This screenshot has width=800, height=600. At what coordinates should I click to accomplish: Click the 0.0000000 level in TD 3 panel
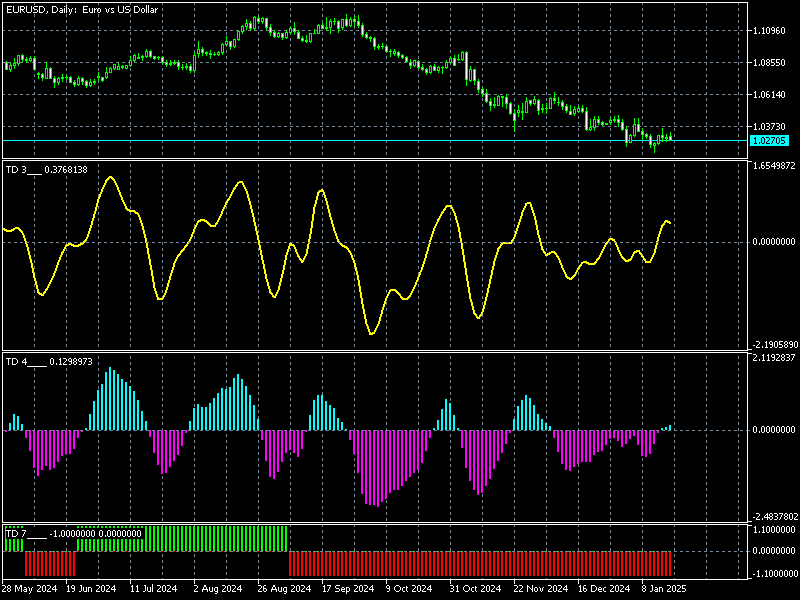[773, 242]
